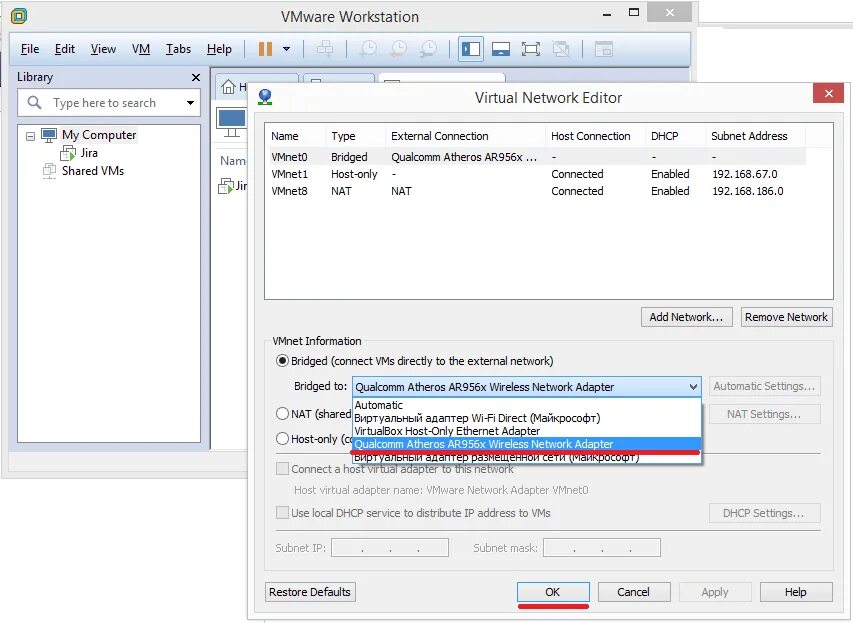Screen dimensions: 853x623
Task: Select the Bridged radio button
Action: point(282,361)
